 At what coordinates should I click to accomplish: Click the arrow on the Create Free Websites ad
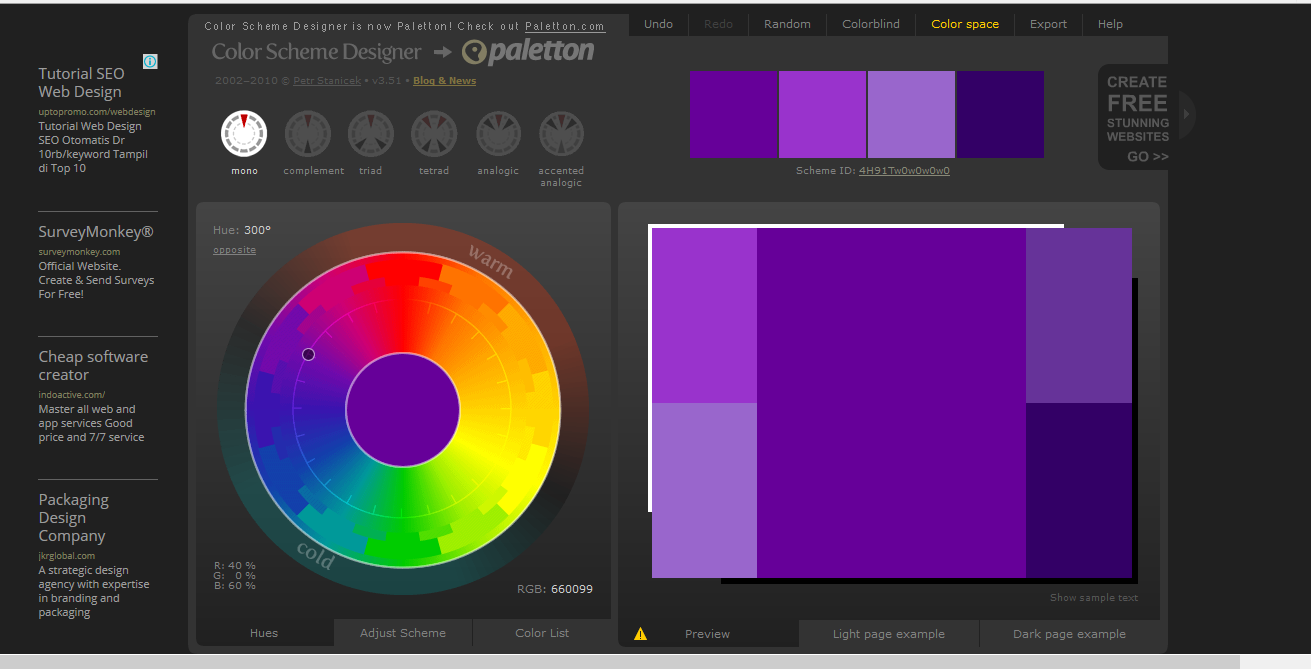point(1187,114)
